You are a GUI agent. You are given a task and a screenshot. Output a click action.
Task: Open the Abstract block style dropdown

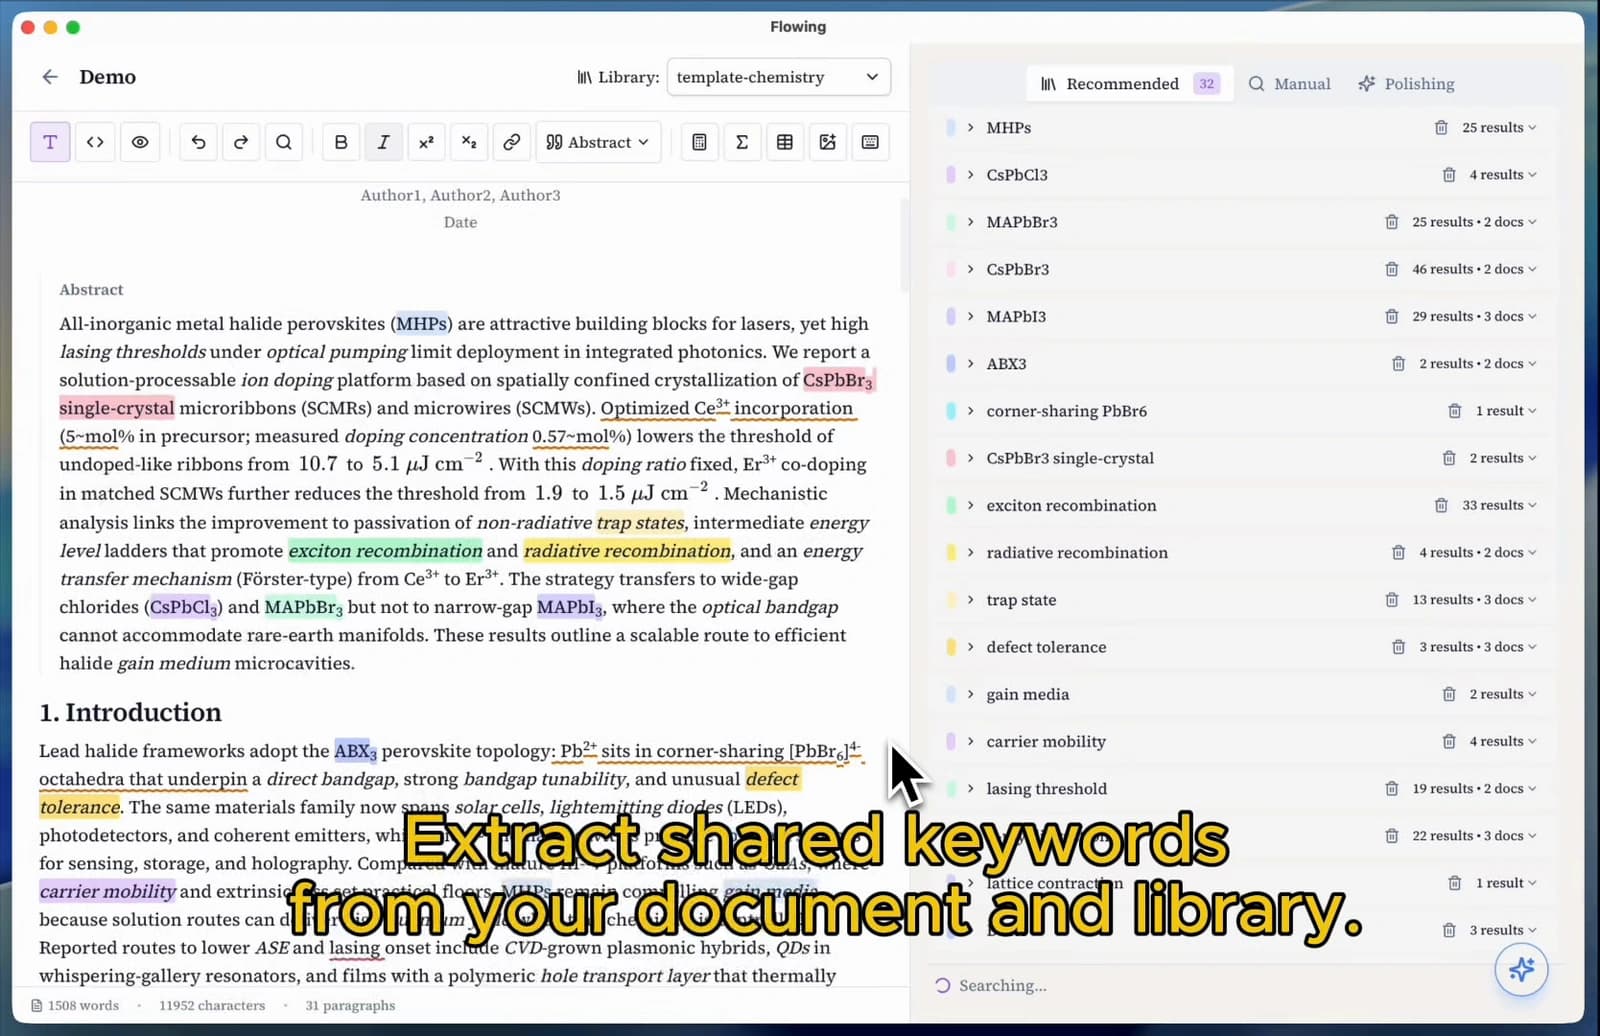coord(598,142)
